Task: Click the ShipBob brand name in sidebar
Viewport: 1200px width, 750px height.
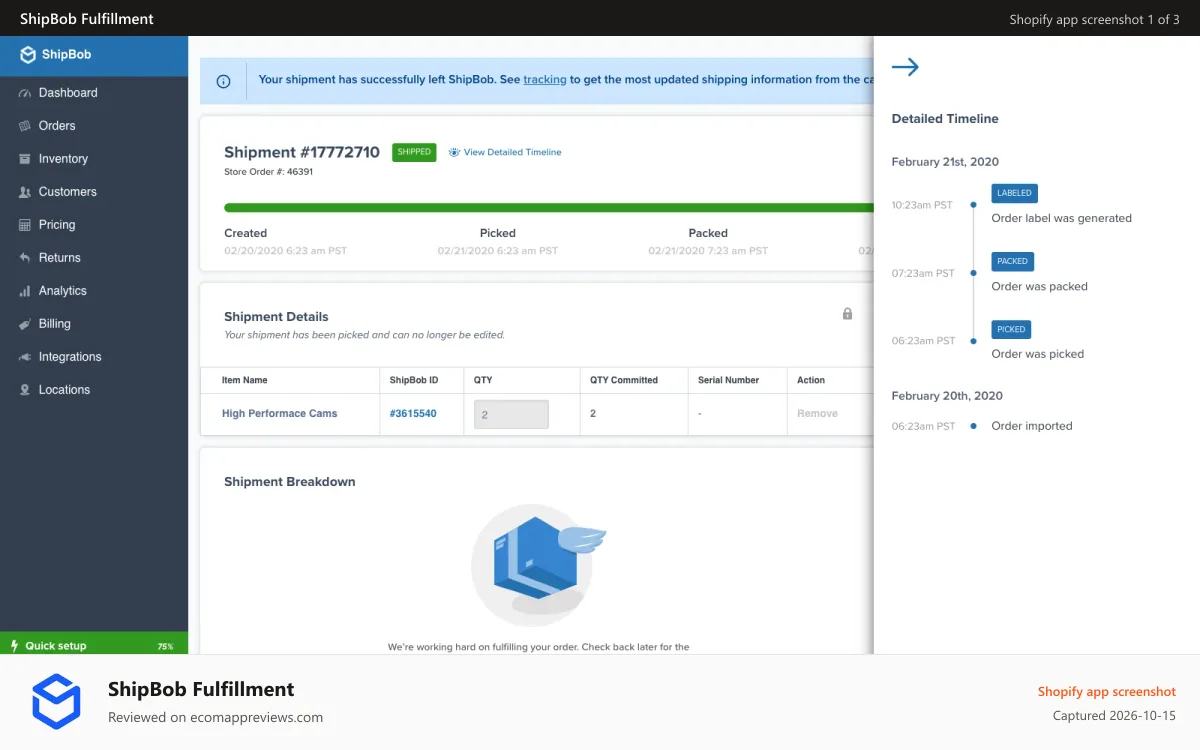Action: (x=67, y=55)
